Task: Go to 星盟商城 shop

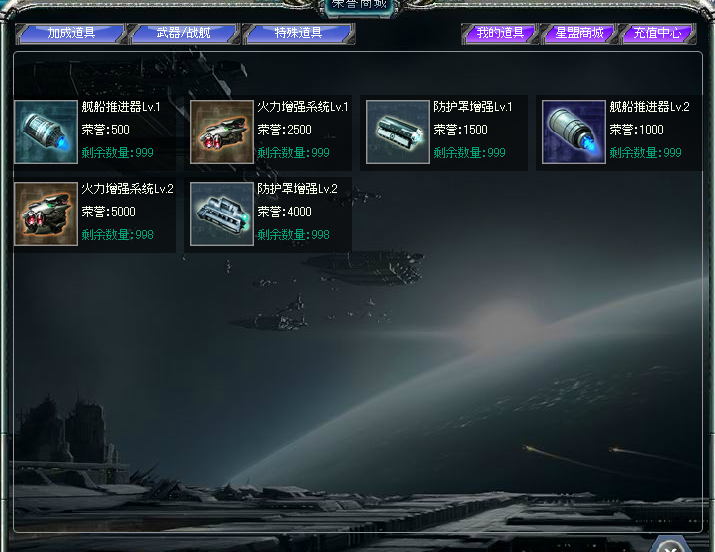Action: [579, 33]
